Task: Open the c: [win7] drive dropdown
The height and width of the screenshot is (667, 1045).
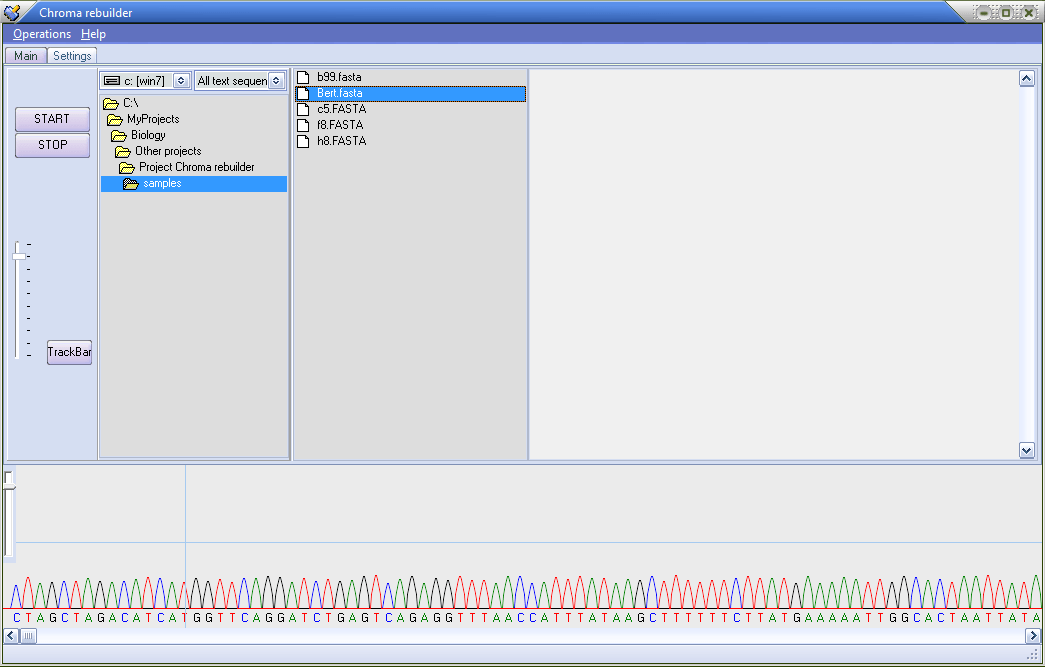Action: pyautogui.click(x=180, y=80)
